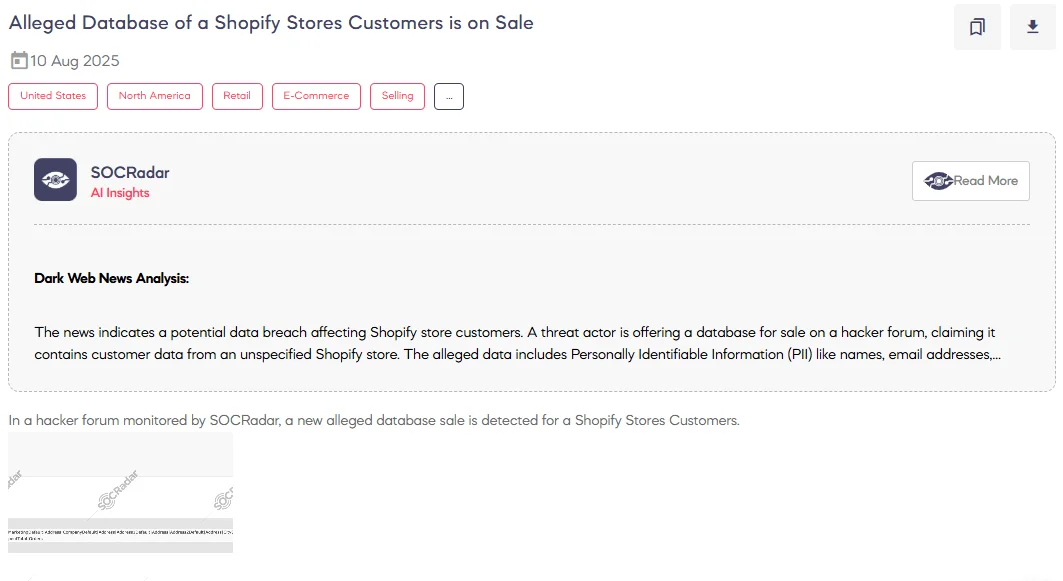Expand hidden tags with the ellipsis button
Viewport: 1063px width, 581px height.
point(449,96)
